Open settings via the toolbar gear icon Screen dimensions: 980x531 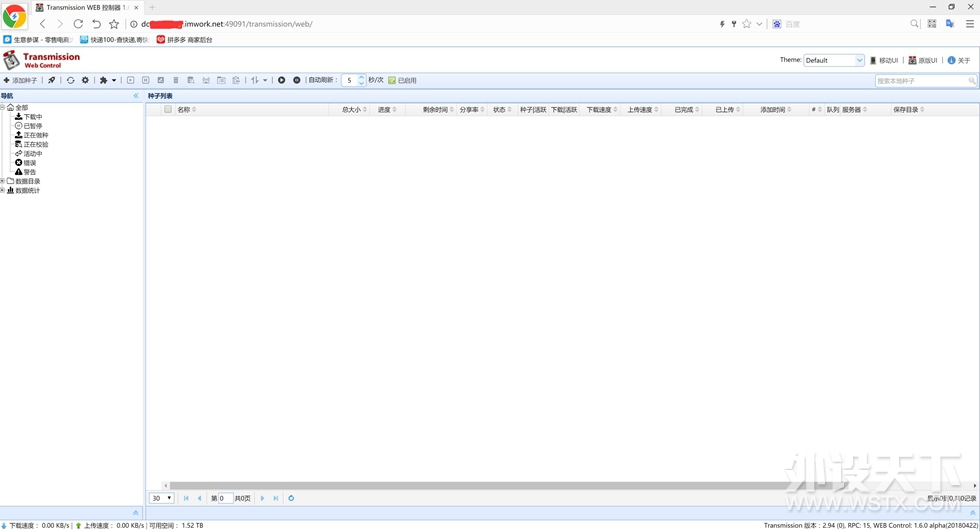[86, 81]
